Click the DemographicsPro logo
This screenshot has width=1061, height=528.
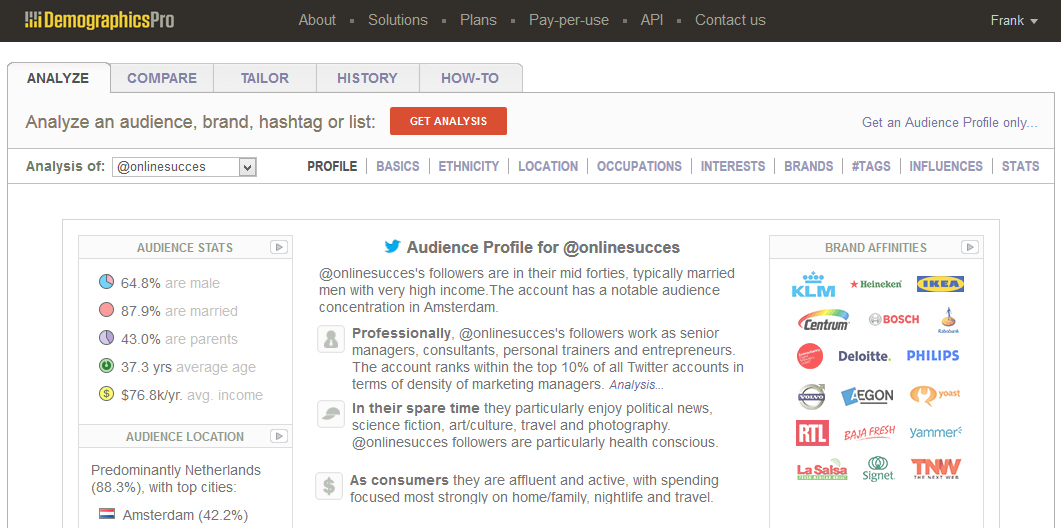(x=99, y=20)
